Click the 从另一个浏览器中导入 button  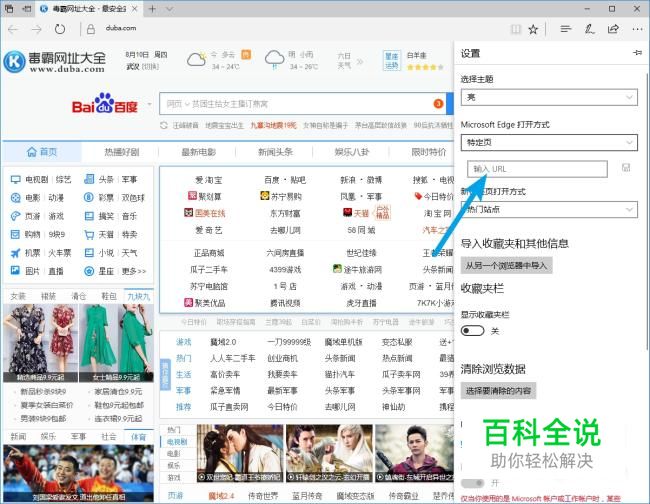coord(506,265)
